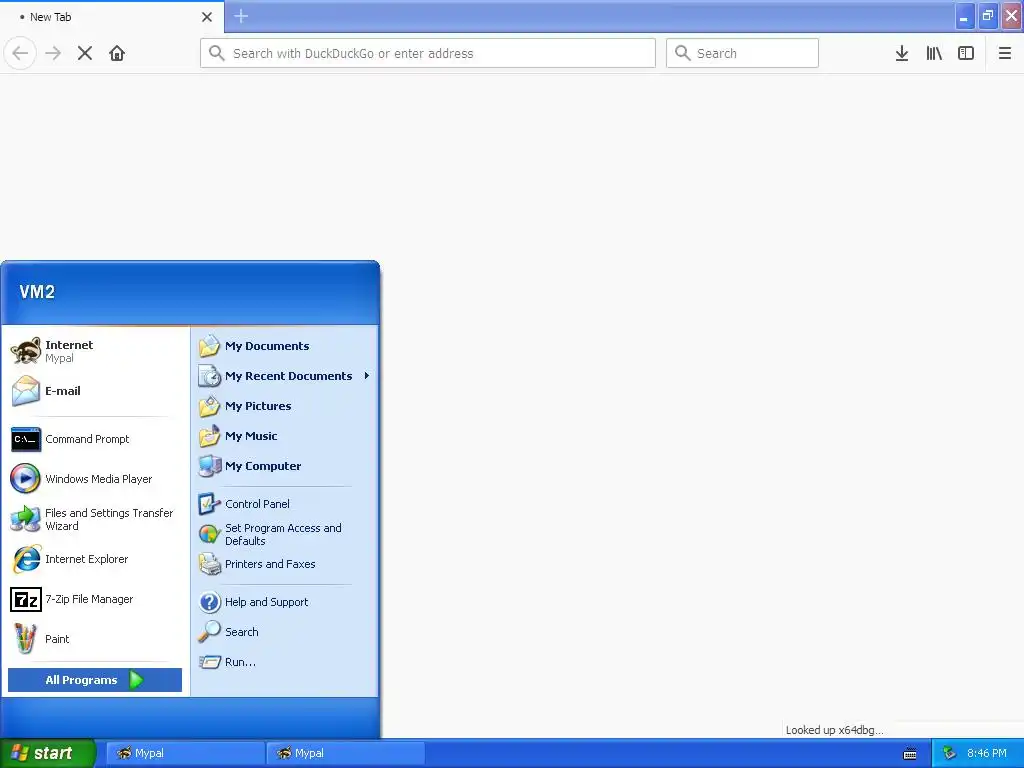Screen dimensions: 1024x768
Task: Open Set Program Access and Defaults
Action: [284, 534]
